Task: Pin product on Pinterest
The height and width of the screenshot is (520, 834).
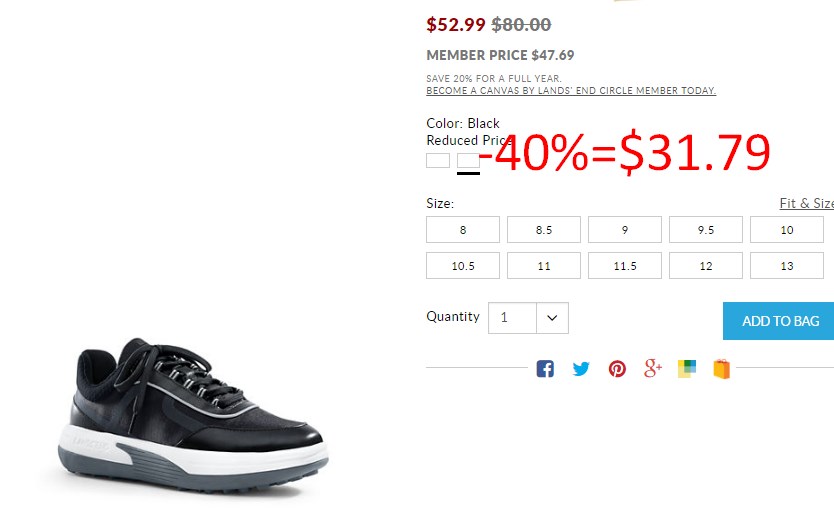Action: click(617, 368)
